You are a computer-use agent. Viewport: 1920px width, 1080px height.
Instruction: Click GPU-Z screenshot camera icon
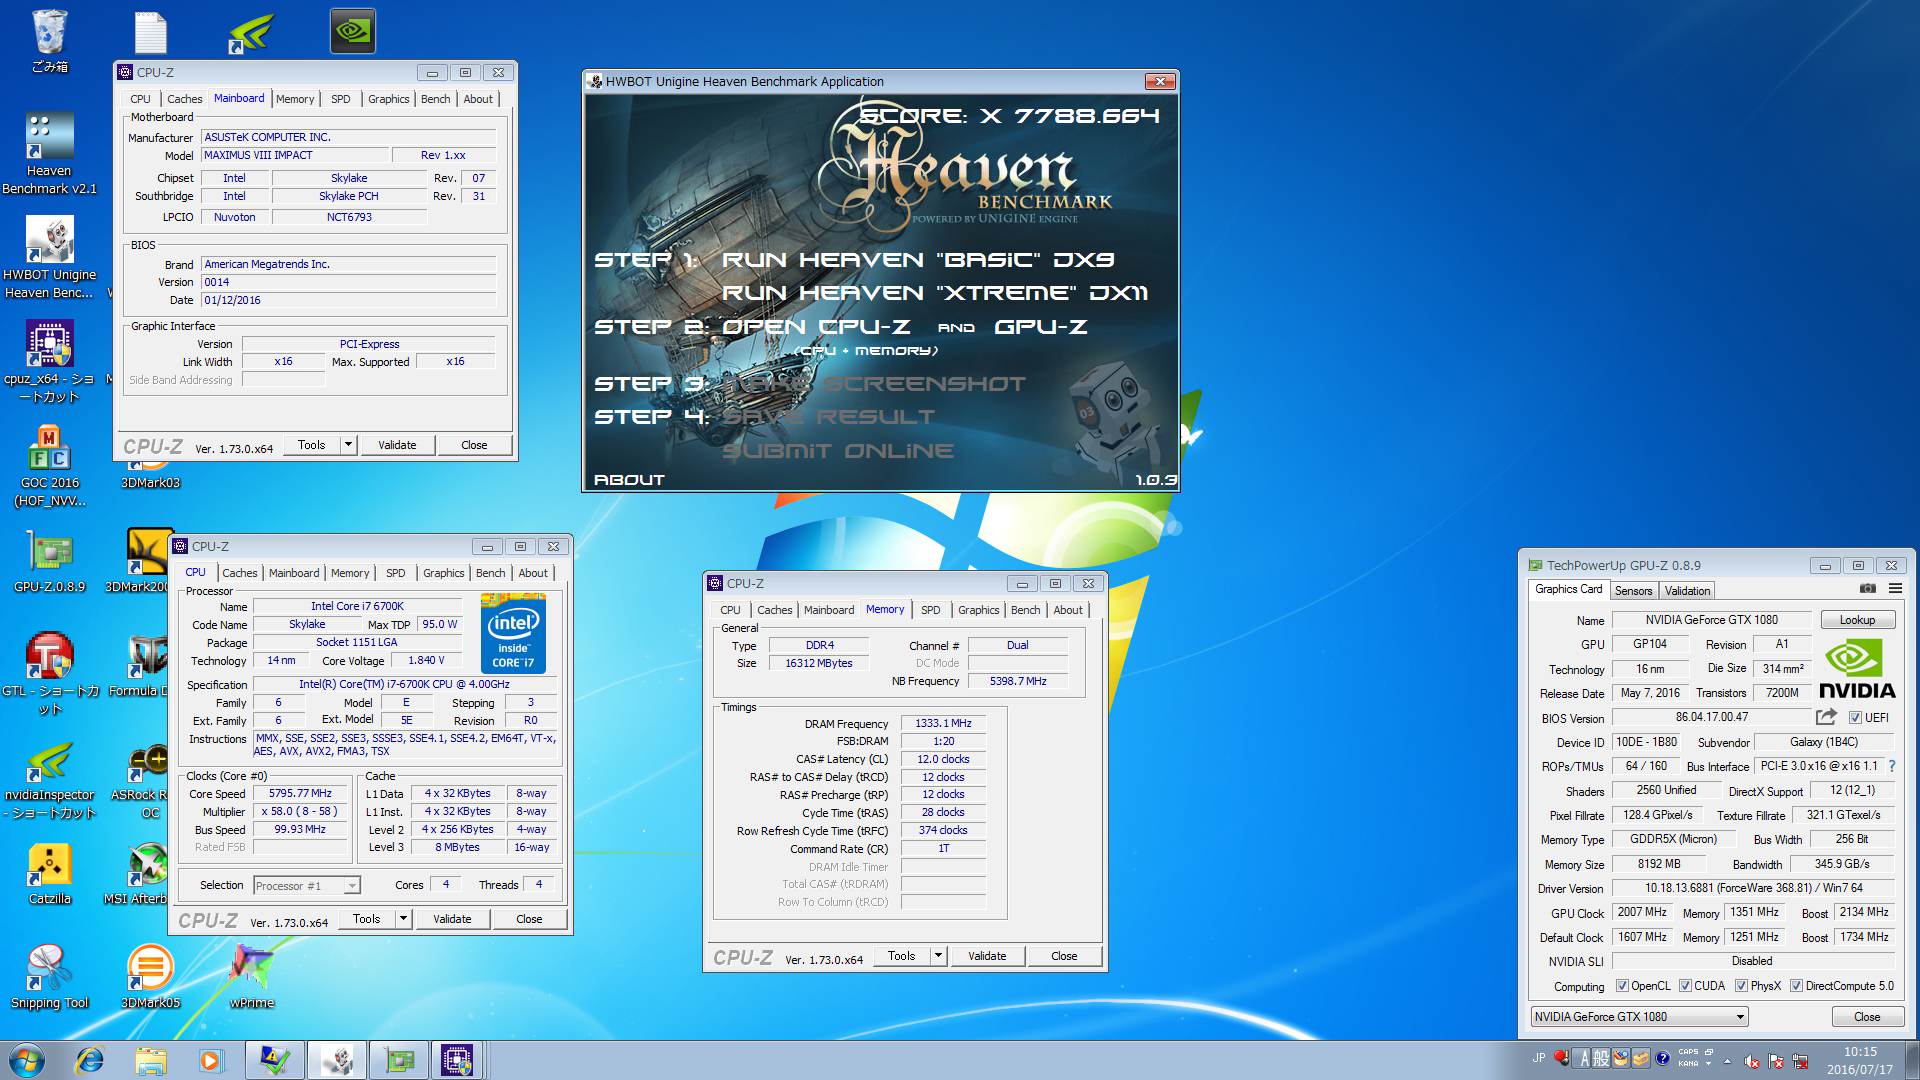[x=1867, y=589]
